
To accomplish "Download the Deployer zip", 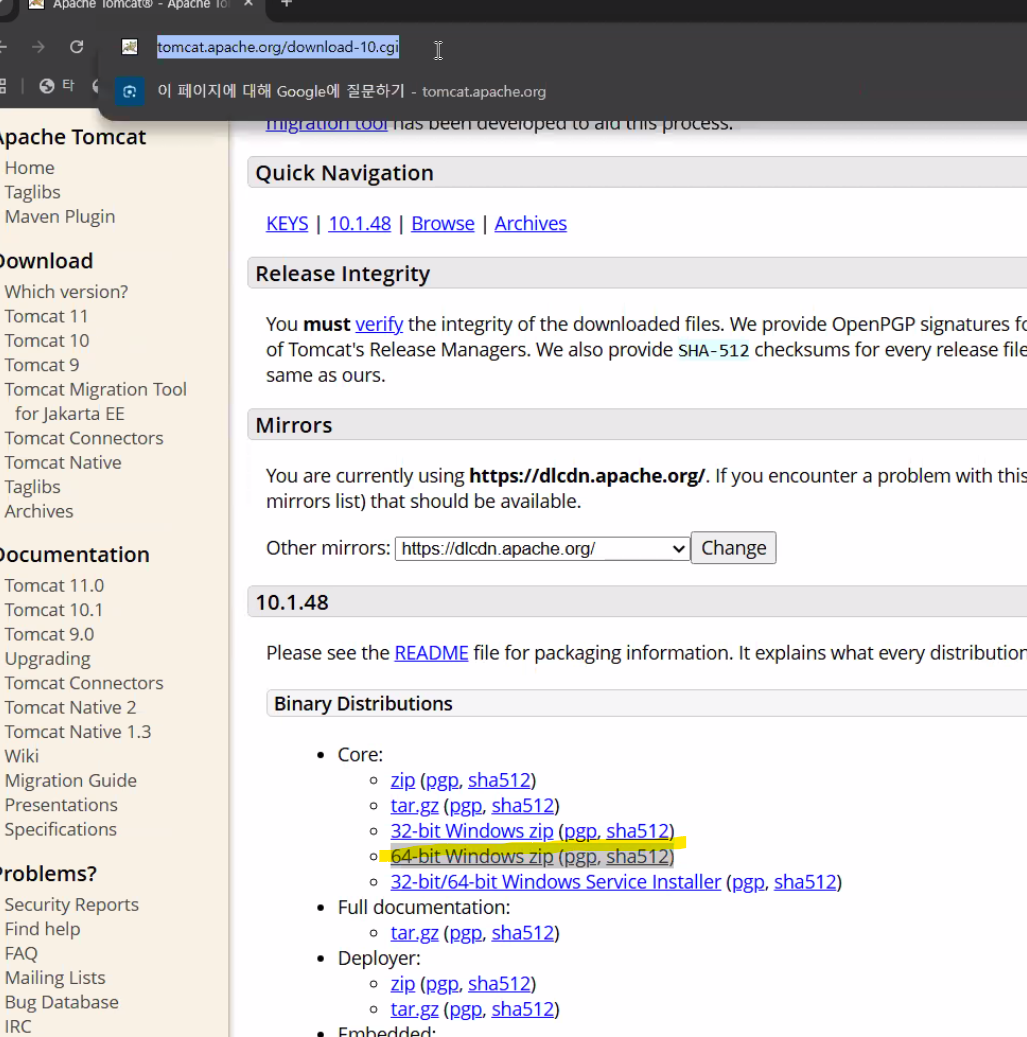I will [x=403, y=983].
